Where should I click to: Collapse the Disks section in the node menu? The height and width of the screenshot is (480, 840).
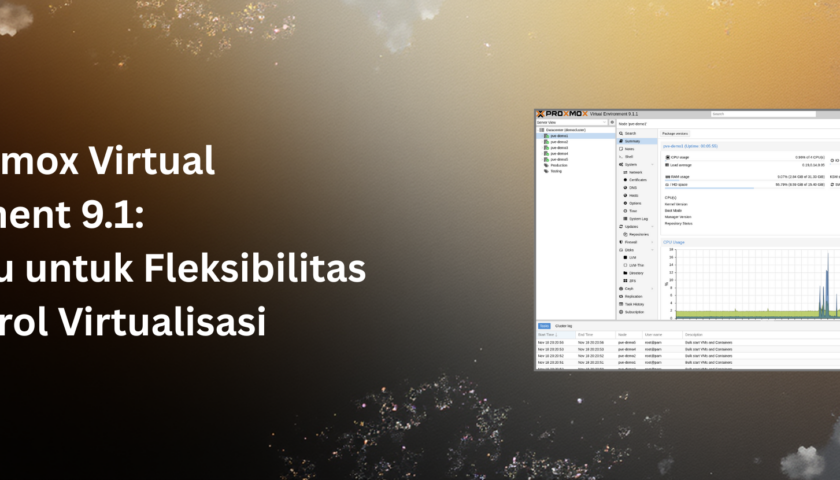[652, 250]
